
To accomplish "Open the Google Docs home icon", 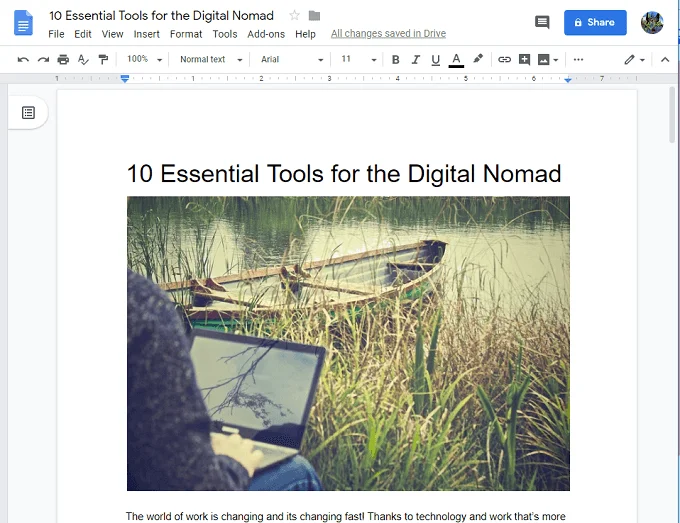I will click(x=23, y=23).
